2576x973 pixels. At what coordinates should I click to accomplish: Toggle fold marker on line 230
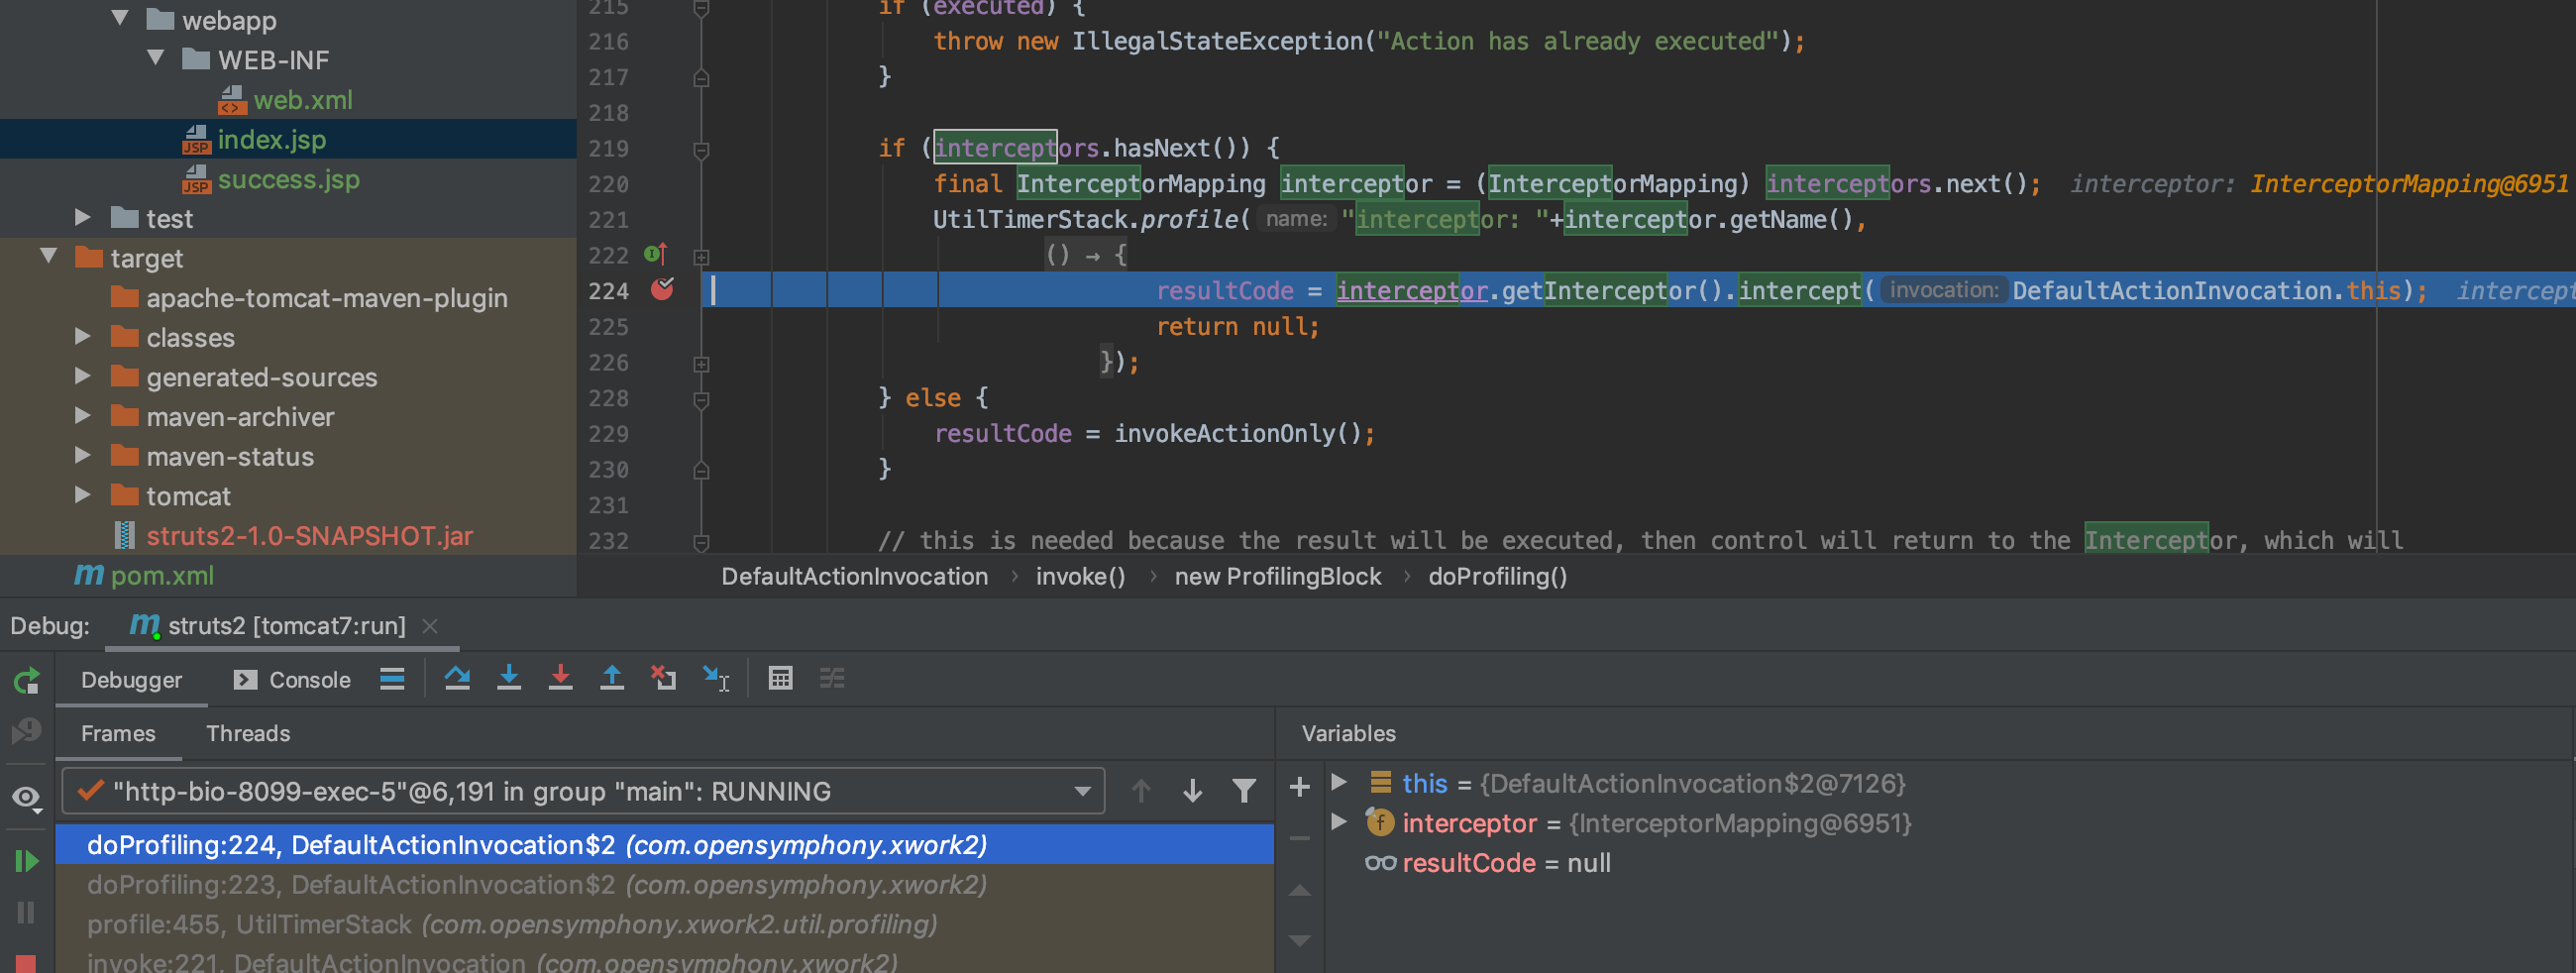(x=701, y=471)
